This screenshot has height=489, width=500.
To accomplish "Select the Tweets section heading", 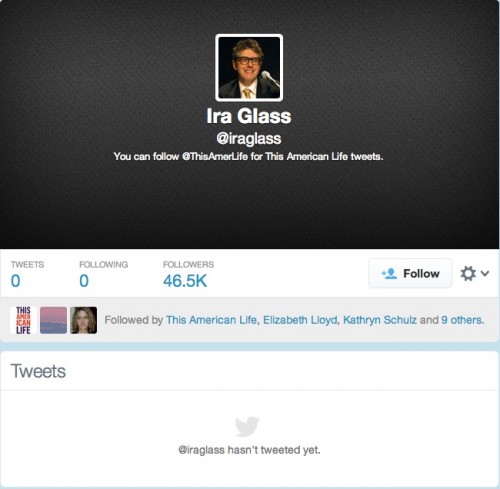I will (x=38, y=371).
